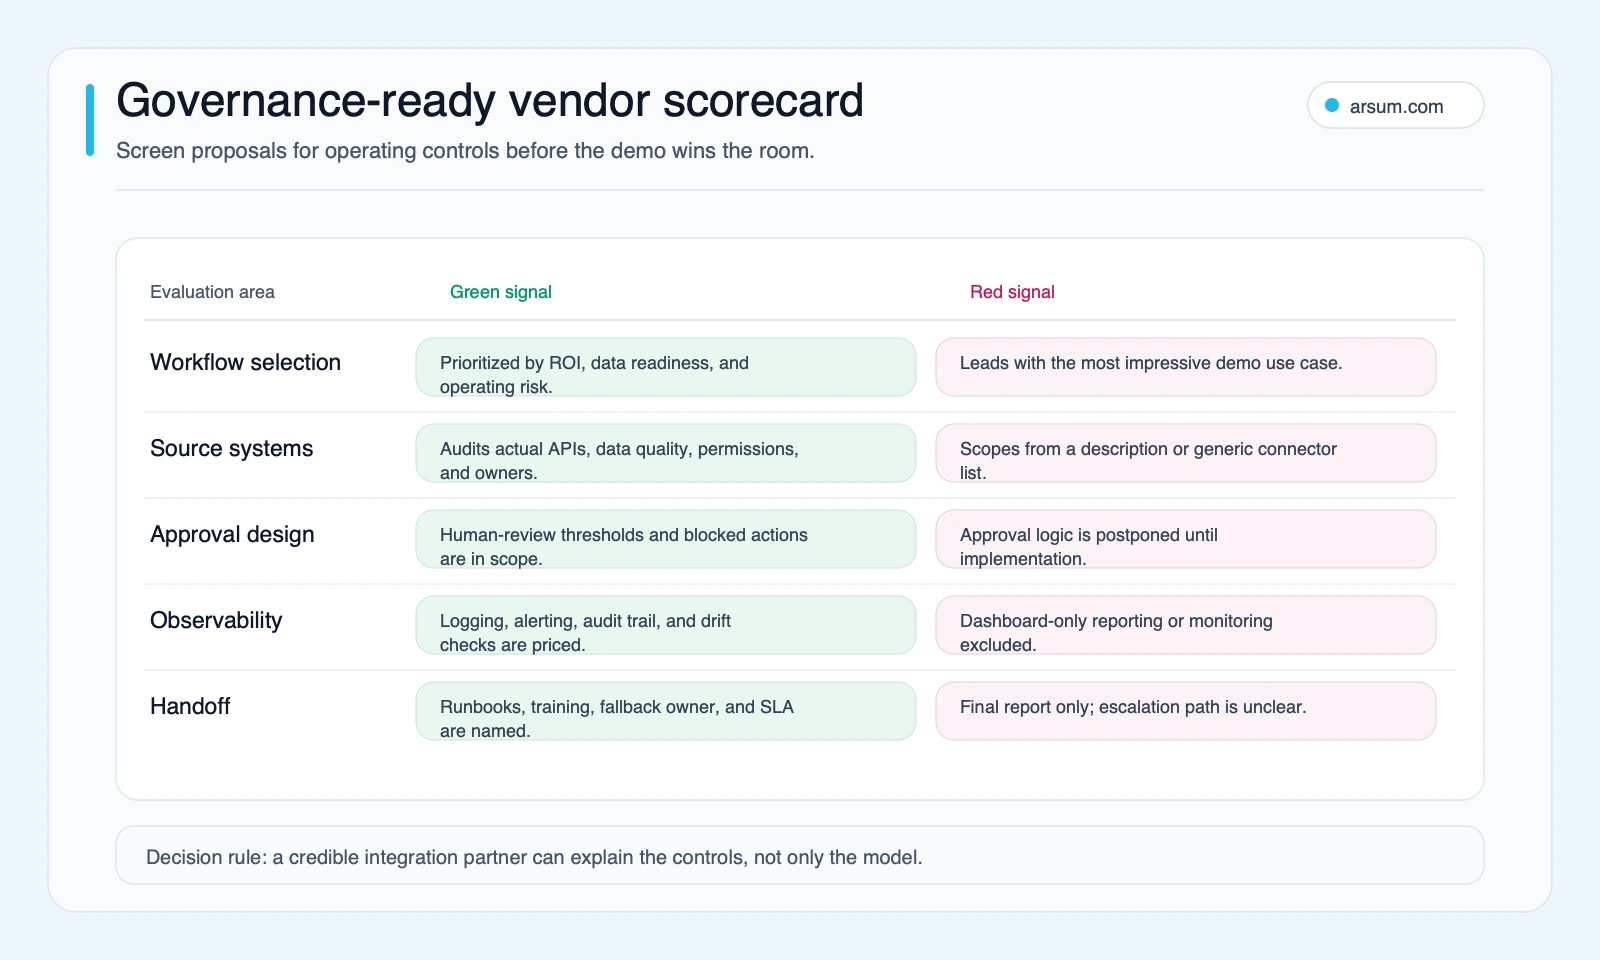Click red cell "Scopes from a description"

tap(1186, 453)
